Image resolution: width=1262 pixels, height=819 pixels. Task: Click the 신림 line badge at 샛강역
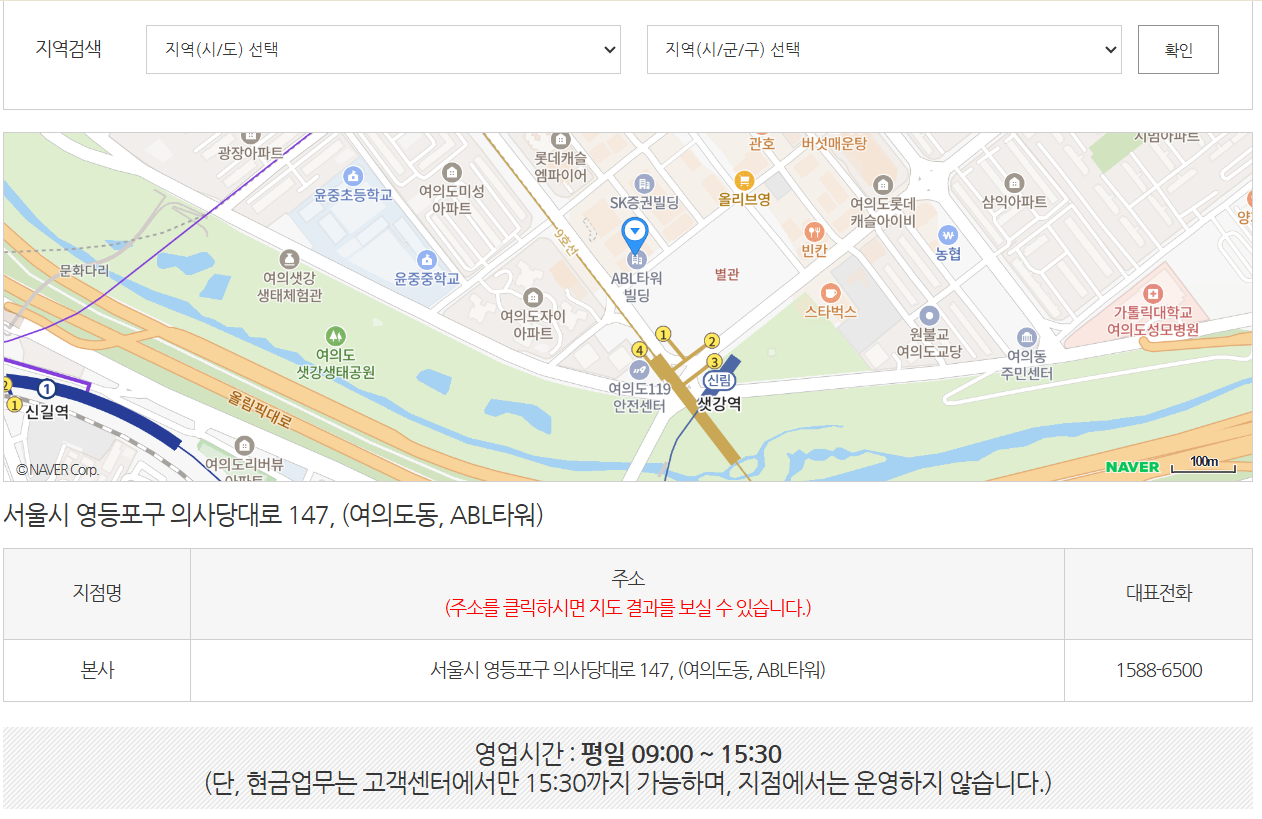pyautogui.click(x=719, y=380)
